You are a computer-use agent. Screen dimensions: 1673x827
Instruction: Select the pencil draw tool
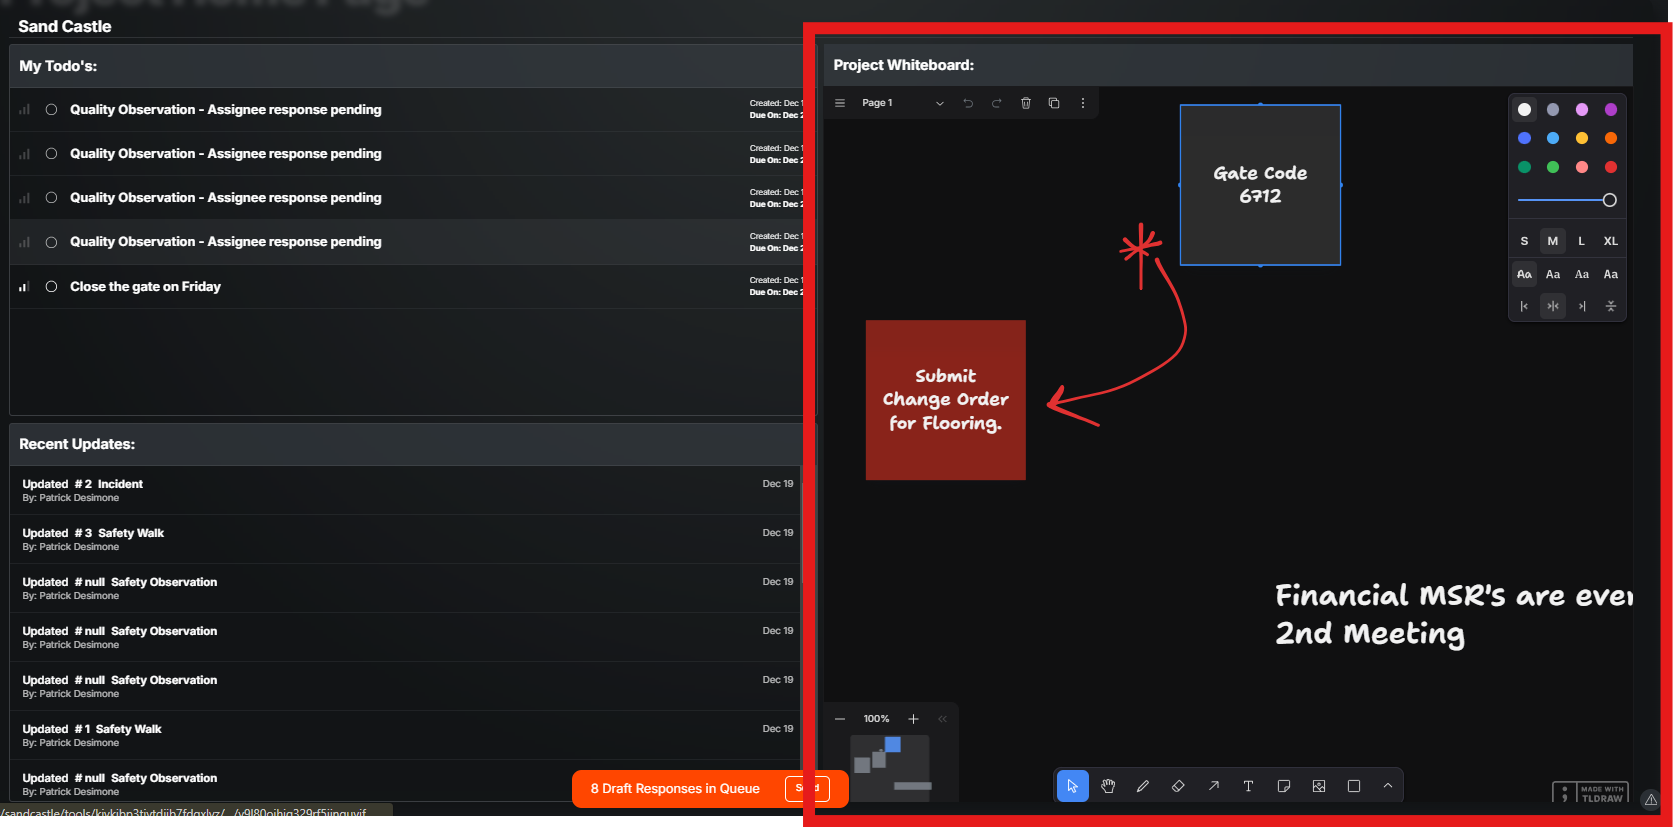[1143, 786]
